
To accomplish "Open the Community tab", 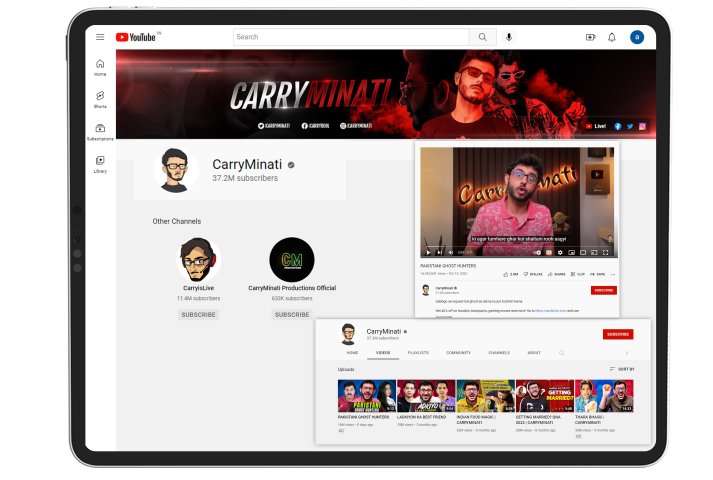I will click(x=458, y=353).
